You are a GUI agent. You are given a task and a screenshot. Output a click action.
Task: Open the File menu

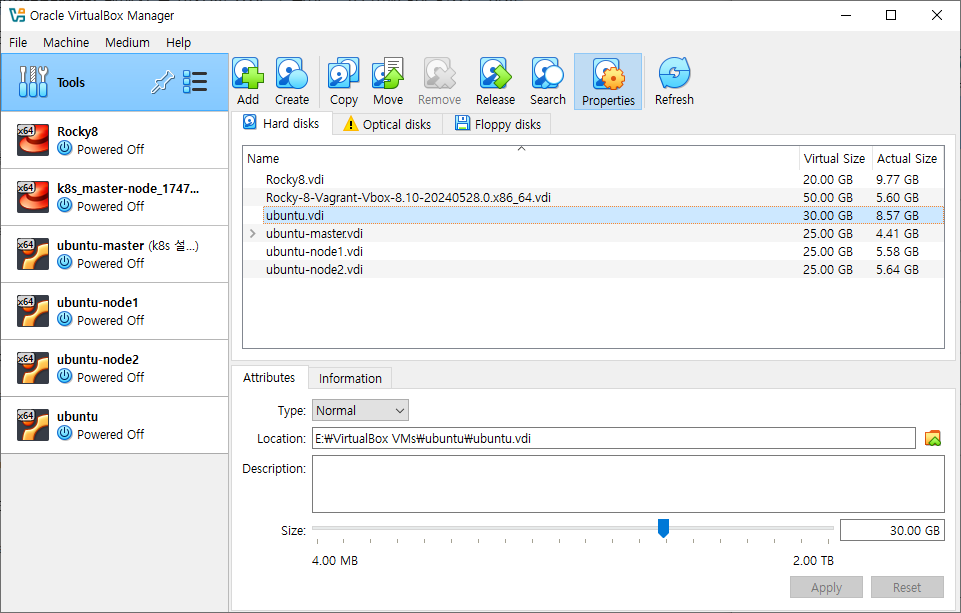pyautogui.click(x=18, y=42)
